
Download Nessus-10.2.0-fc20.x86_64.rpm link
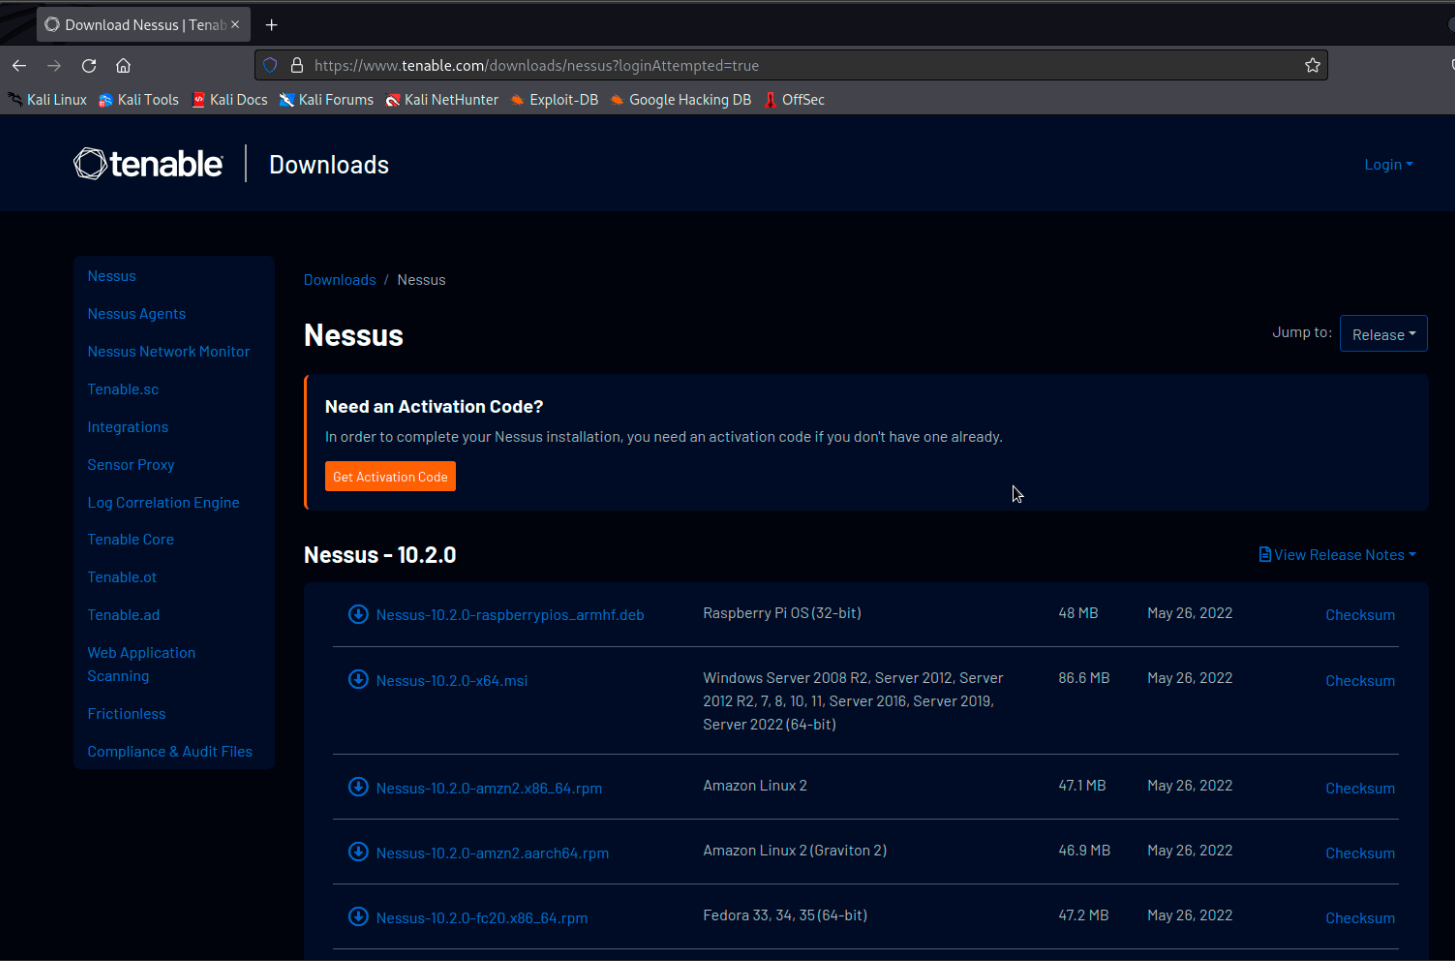point(482,918)
